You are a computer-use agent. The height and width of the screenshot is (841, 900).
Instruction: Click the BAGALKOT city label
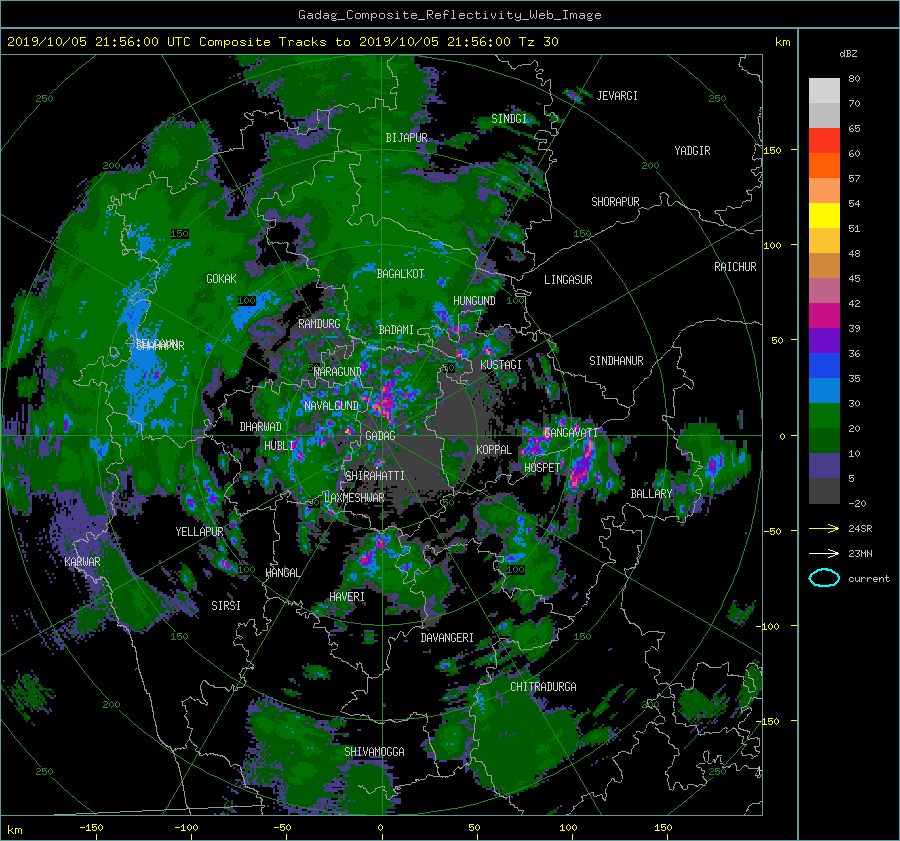(400, 274)
